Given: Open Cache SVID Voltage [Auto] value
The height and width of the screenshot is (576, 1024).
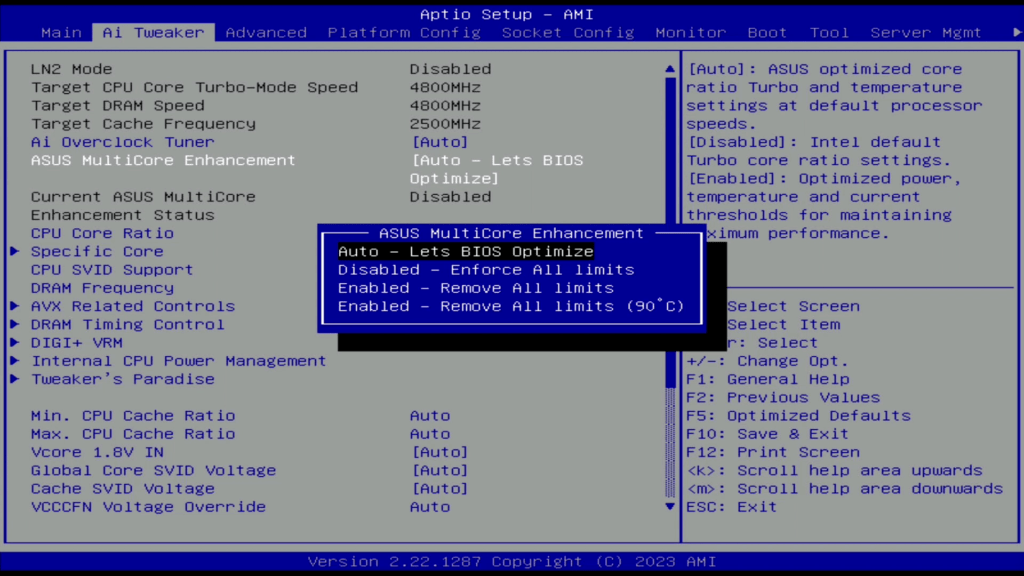Looking at the screenshot, I should [440, 488].
